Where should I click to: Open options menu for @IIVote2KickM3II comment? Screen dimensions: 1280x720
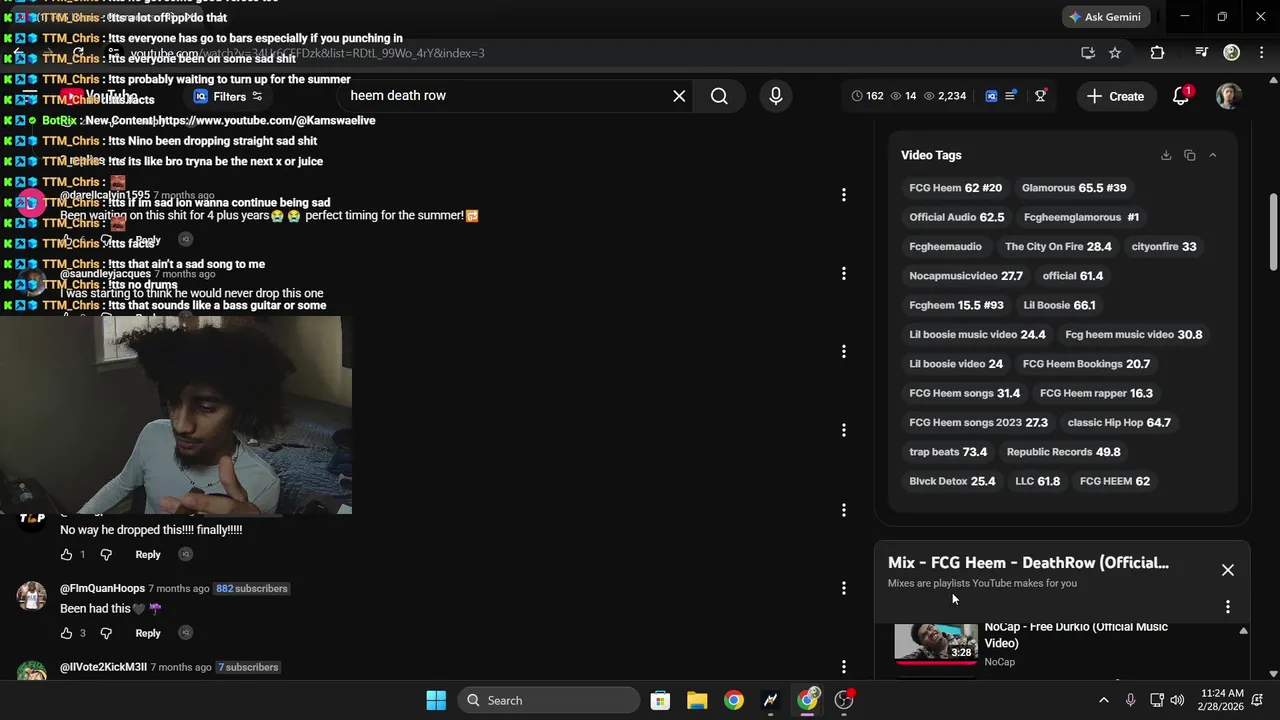pyautogui.click(x=844, y=666)
